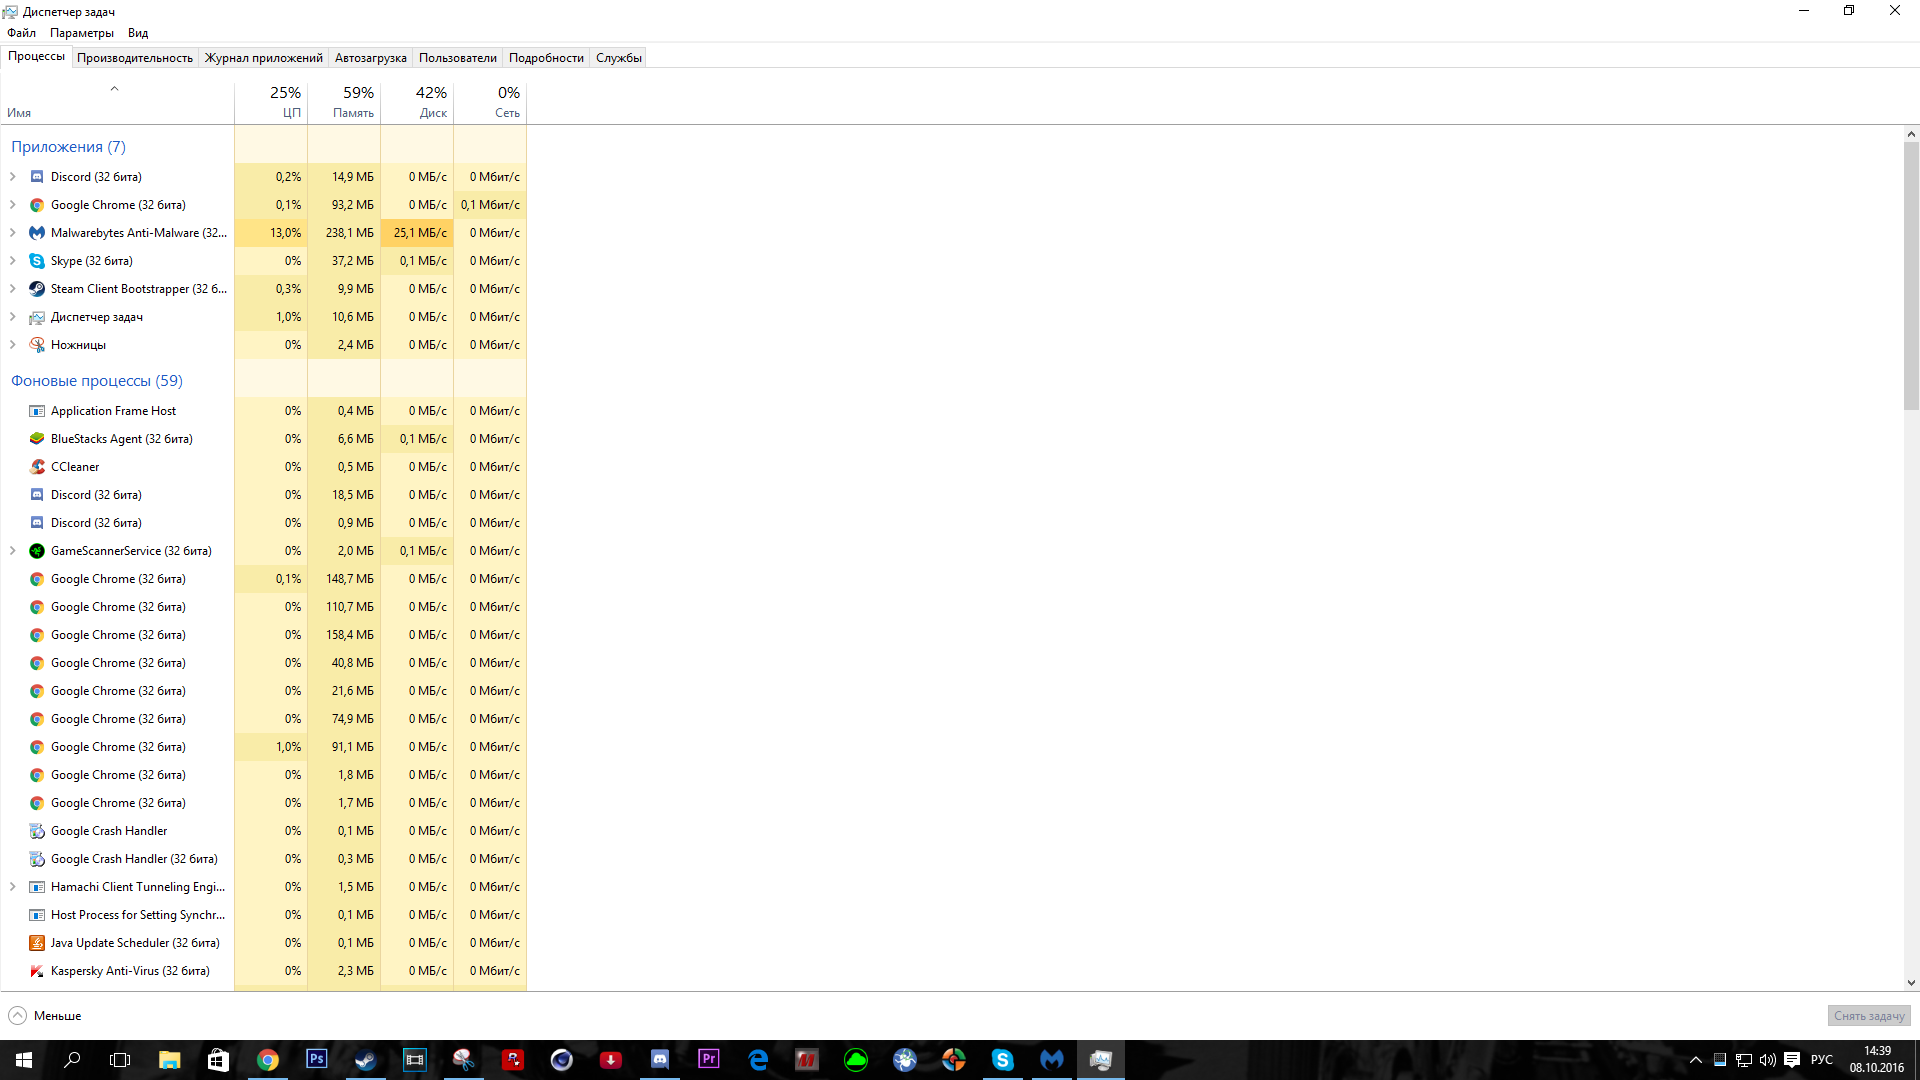Sort processes by ЦП column header
1920x1080 pixels.
pyautogui.click(x=271, y=102)
